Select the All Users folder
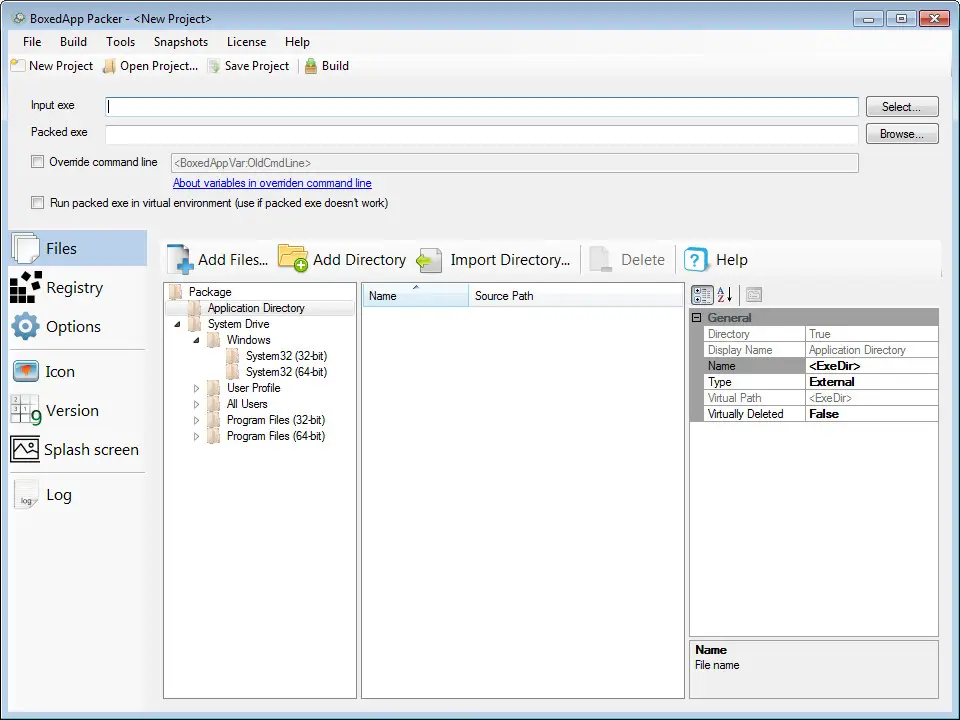The height and width of the screenshot is (720, 960). (x=247, y=404)
